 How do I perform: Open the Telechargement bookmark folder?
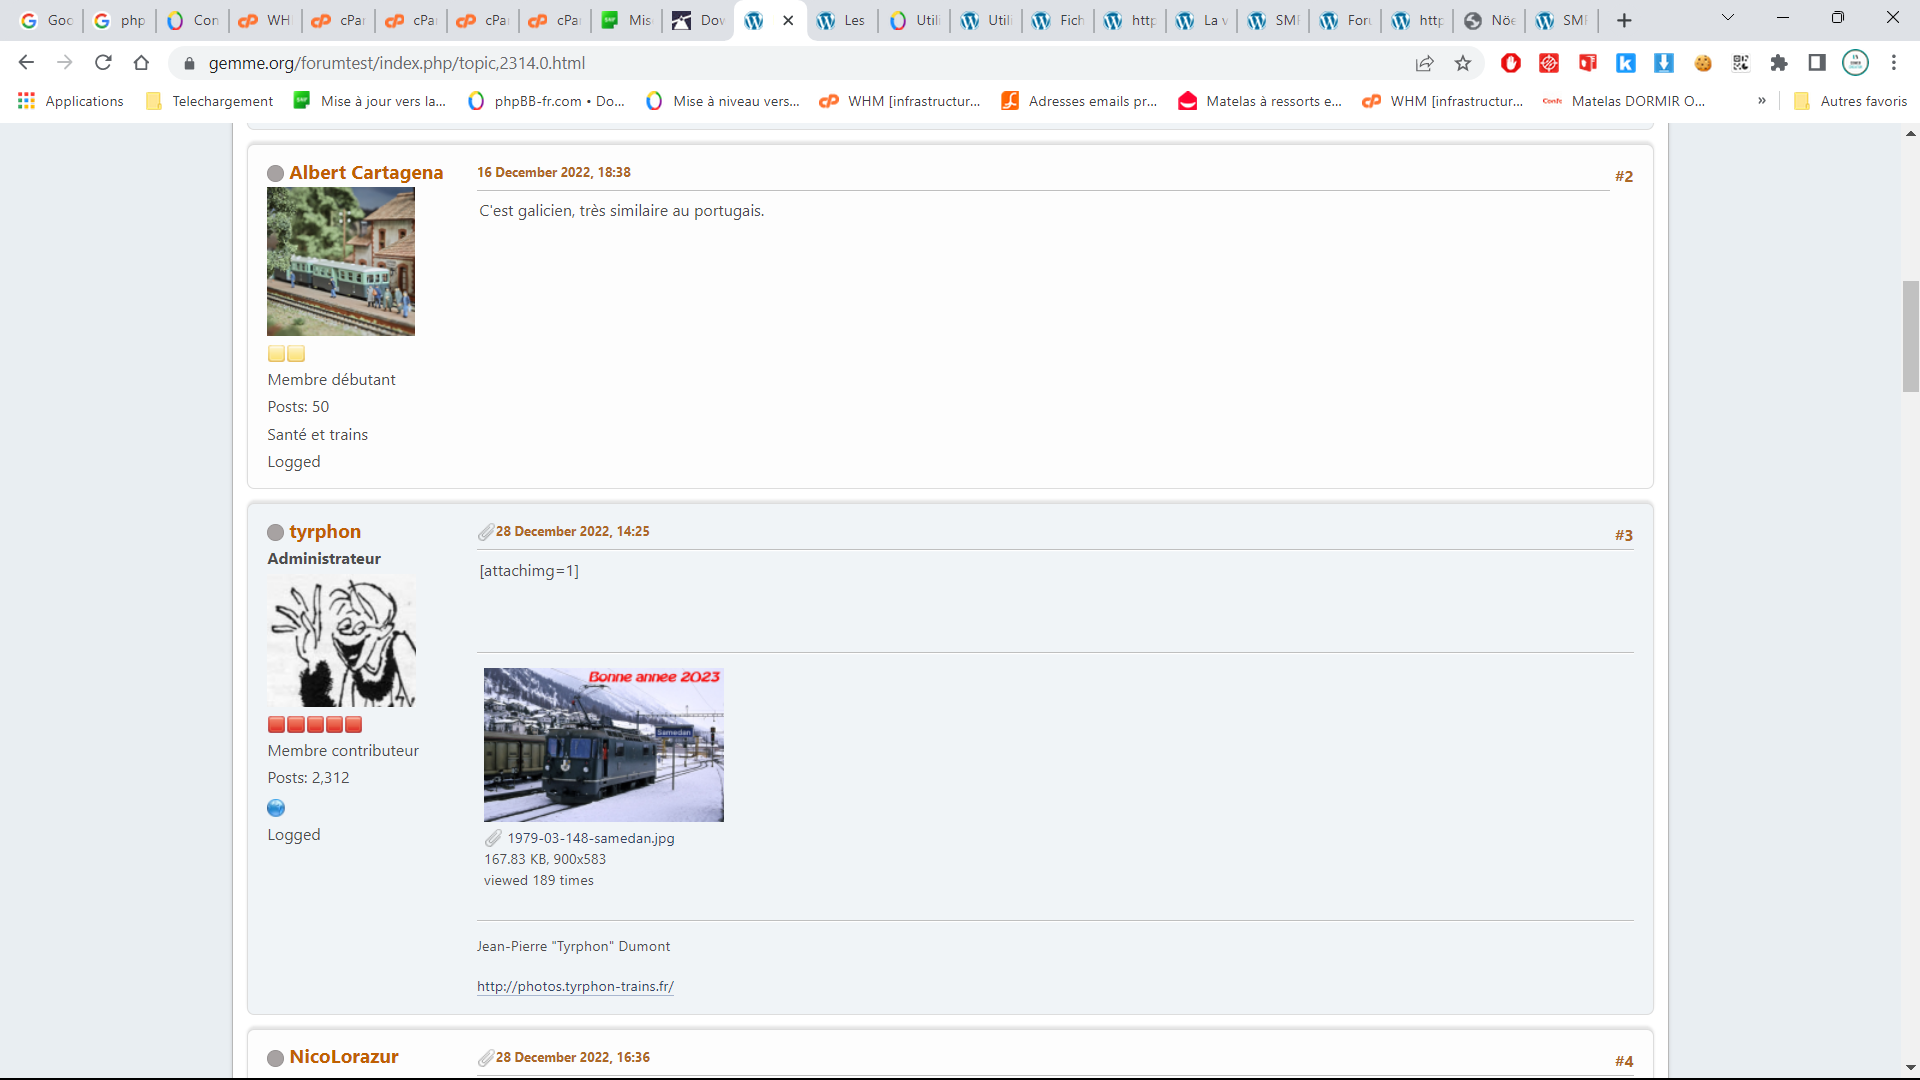click(x=210, y=101)
